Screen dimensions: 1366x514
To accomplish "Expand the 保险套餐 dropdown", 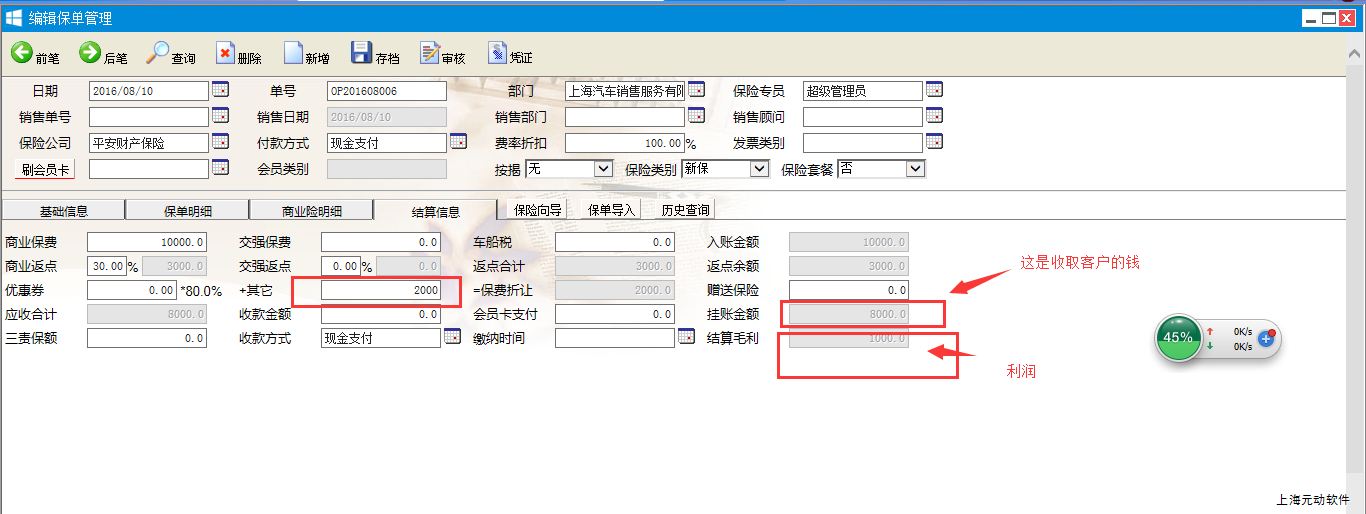I will coord(915,169).
